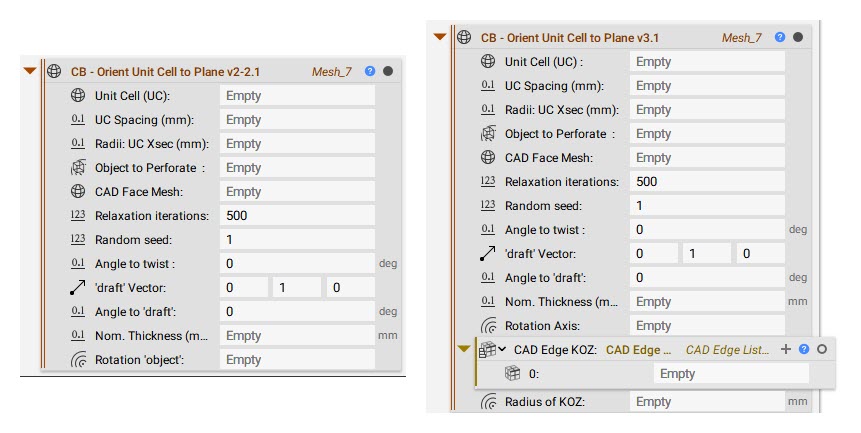Viewport: 861px width, 433px height.
Task: Click globe icon beside v2-2.1 block title
Action: pos(54,71)
